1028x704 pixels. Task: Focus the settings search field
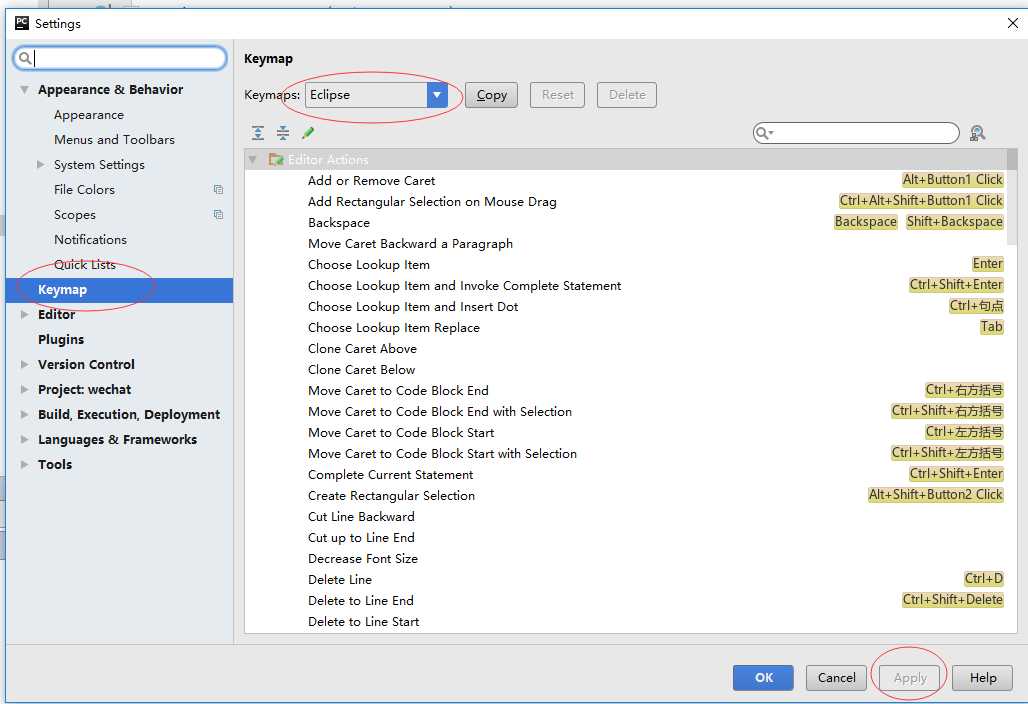(120, 58)
